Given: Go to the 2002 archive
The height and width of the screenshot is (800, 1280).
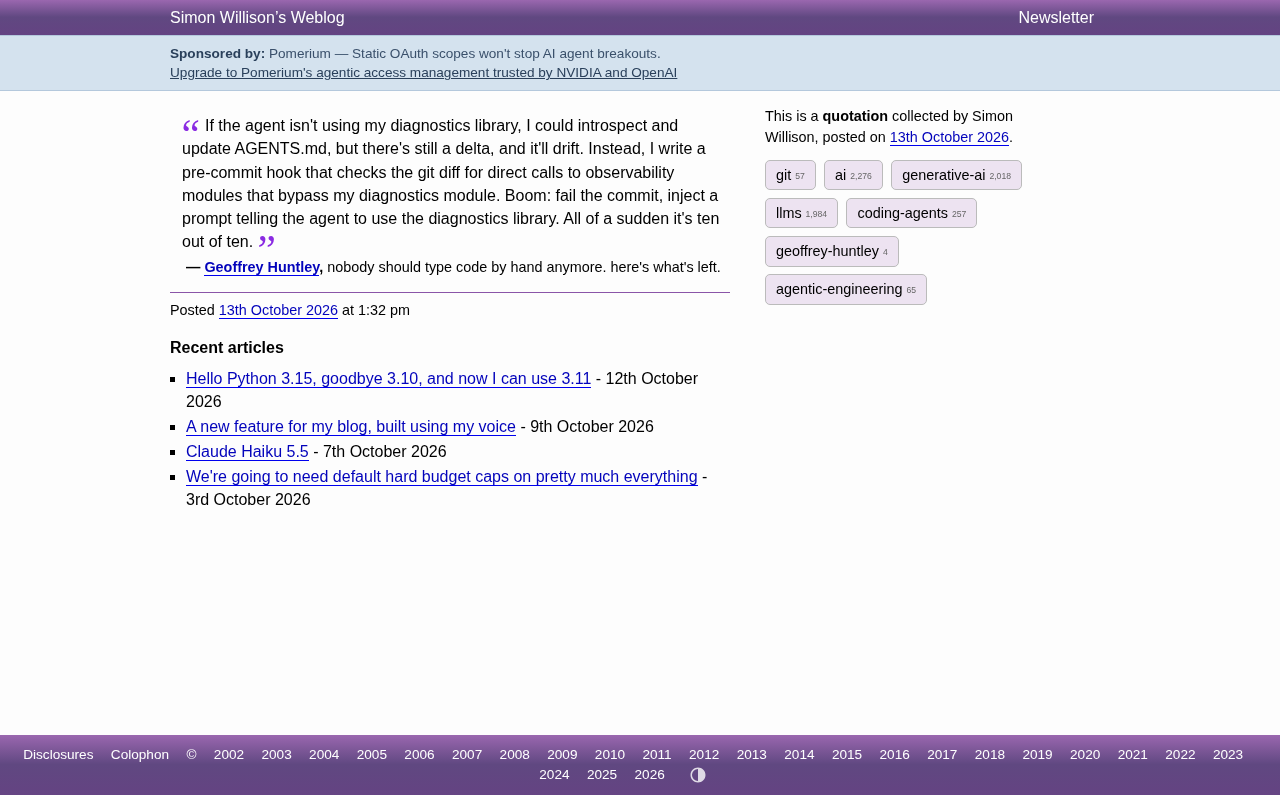Looking at the screenshot, I should (x=229, y=755).
